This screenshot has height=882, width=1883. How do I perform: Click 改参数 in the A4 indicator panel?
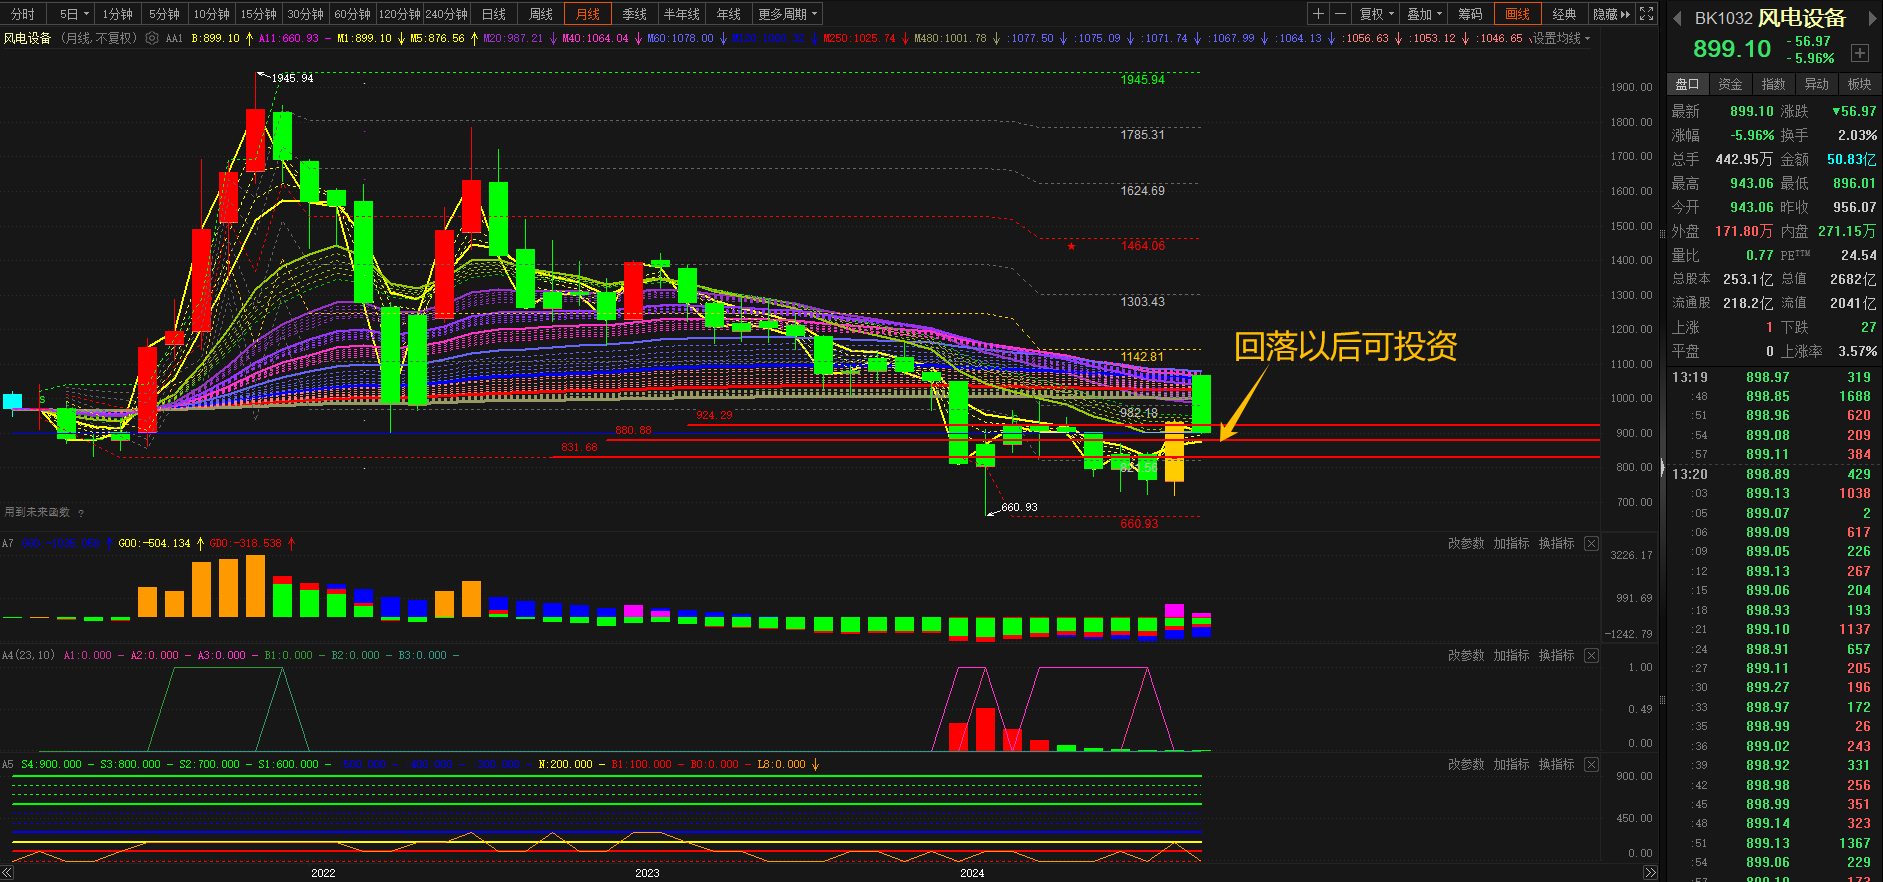1466,656
